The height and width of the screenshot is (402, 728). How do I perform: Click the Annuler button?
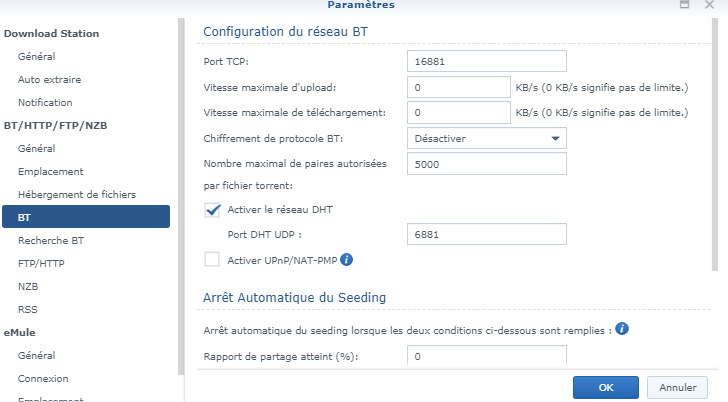(x=677, y=386)
